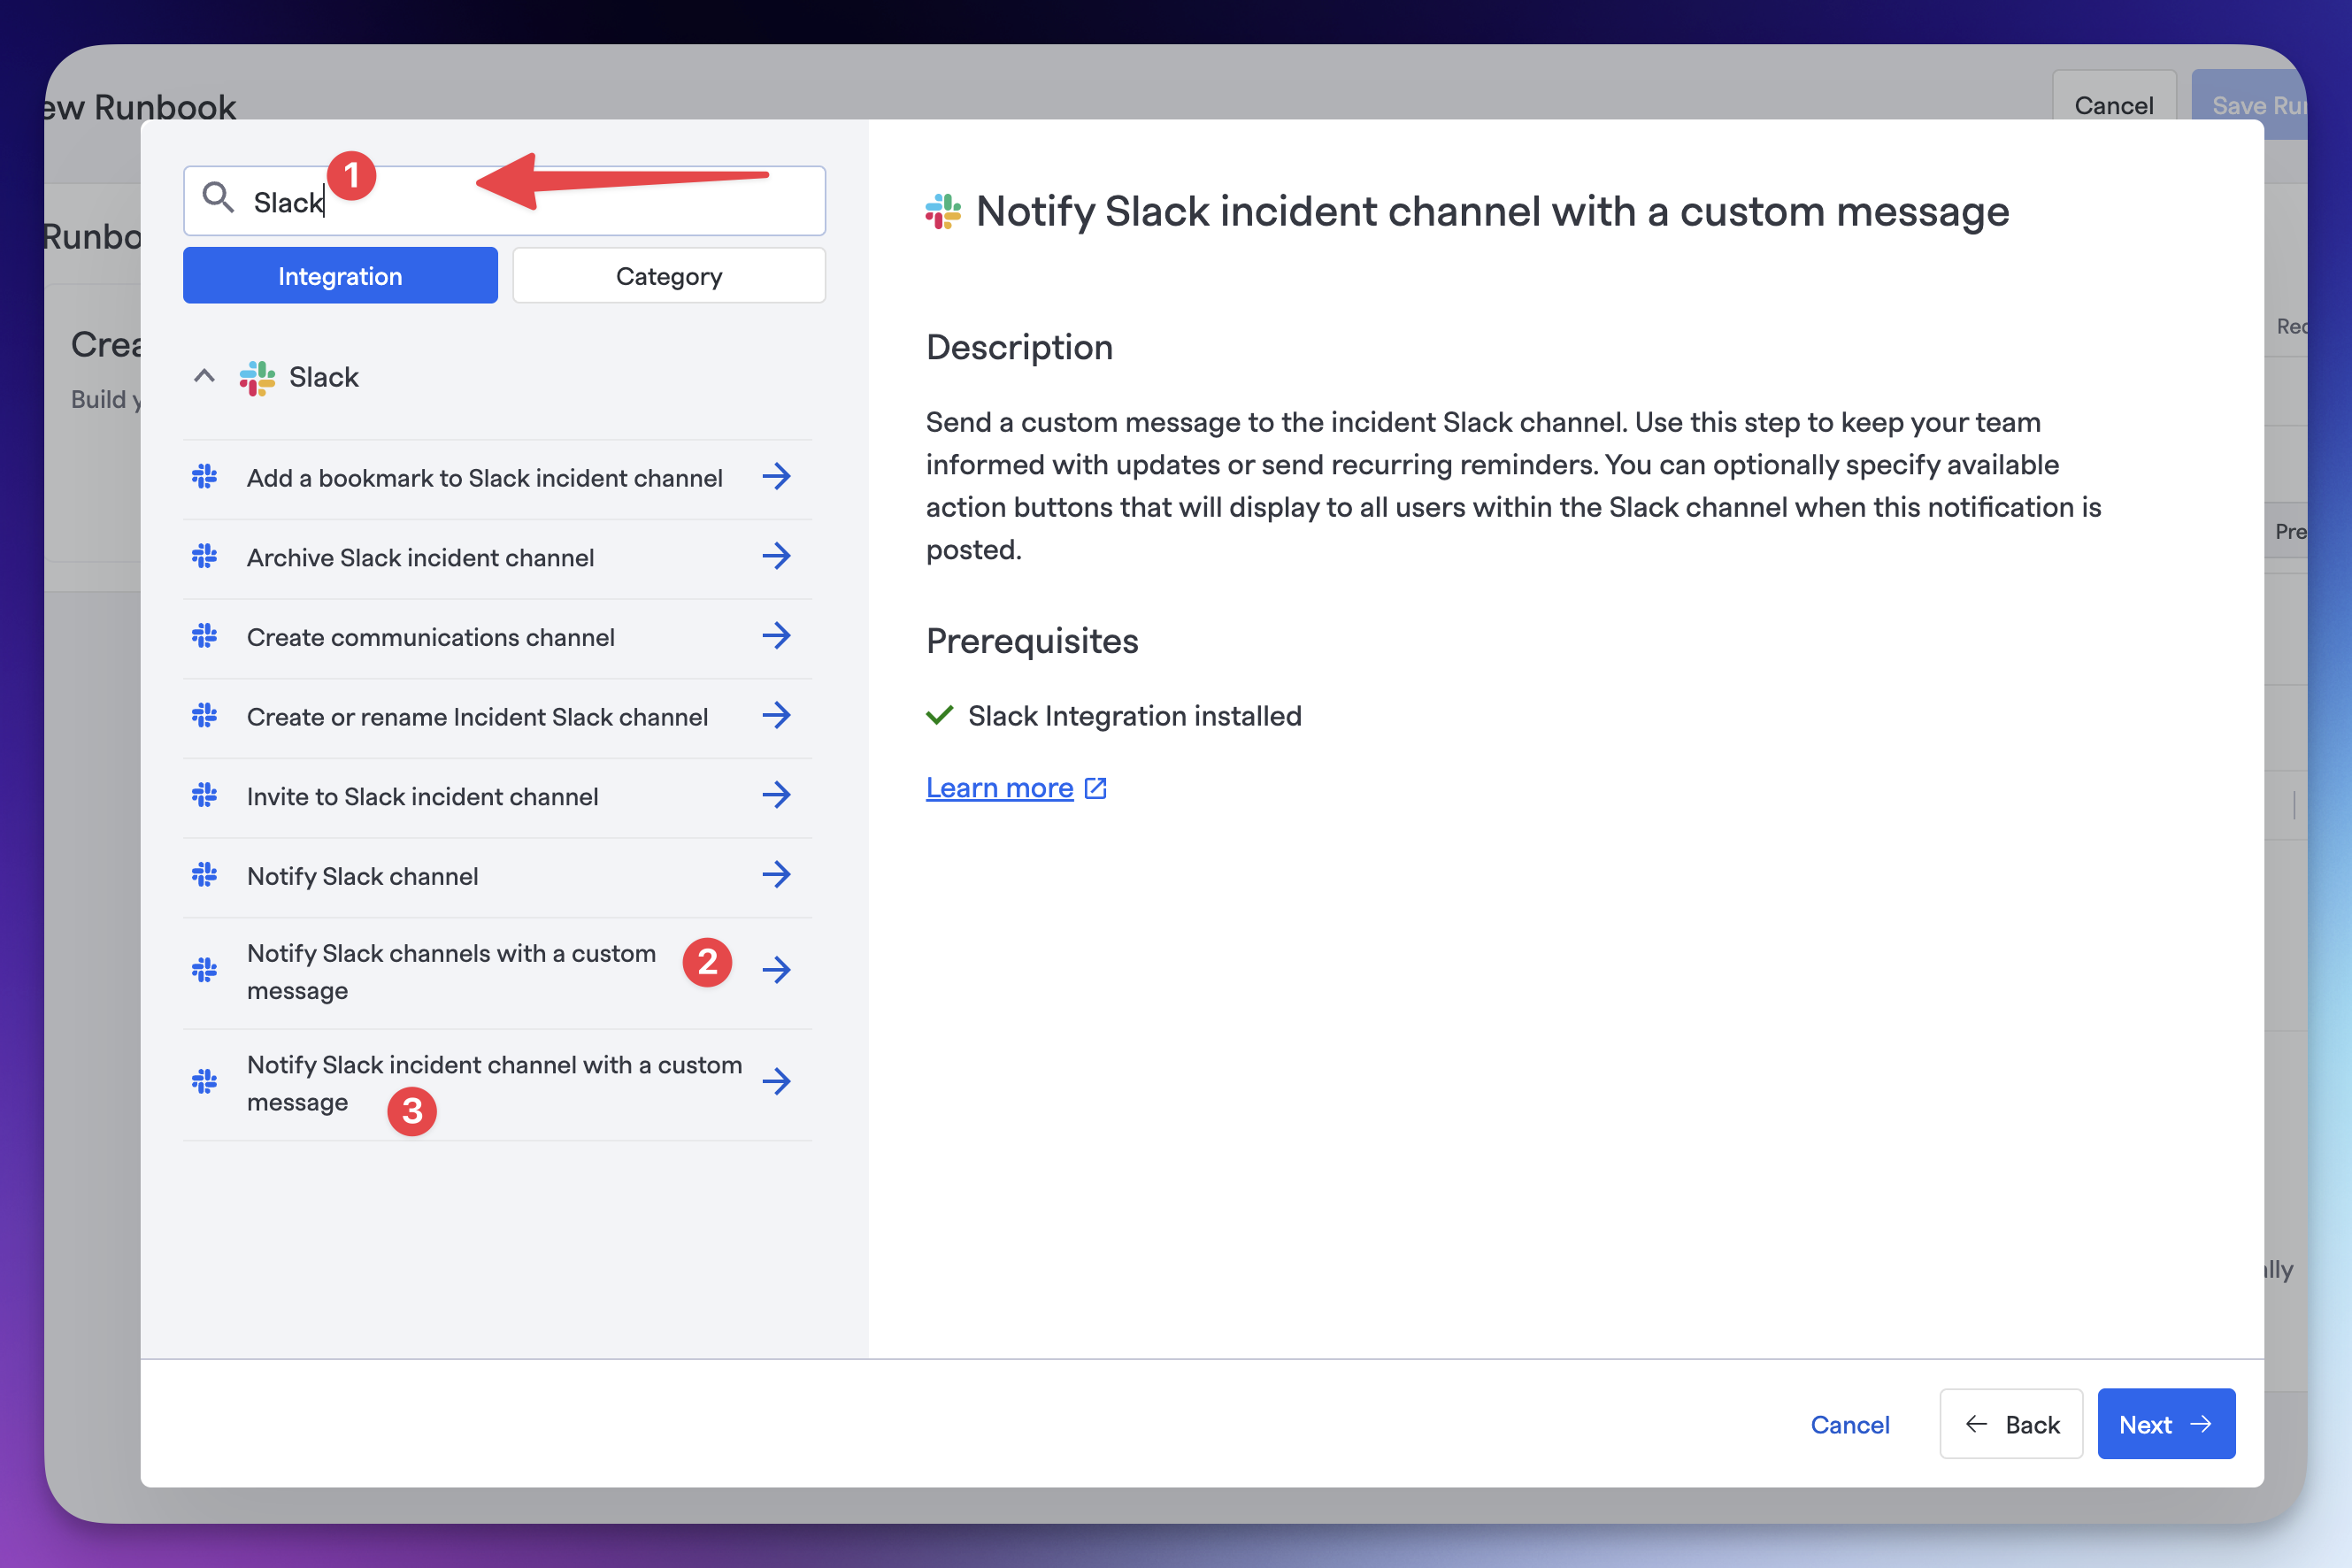Select Create communications channel step
Screen dimensions: 2352x1568
(x=498, y=638)
